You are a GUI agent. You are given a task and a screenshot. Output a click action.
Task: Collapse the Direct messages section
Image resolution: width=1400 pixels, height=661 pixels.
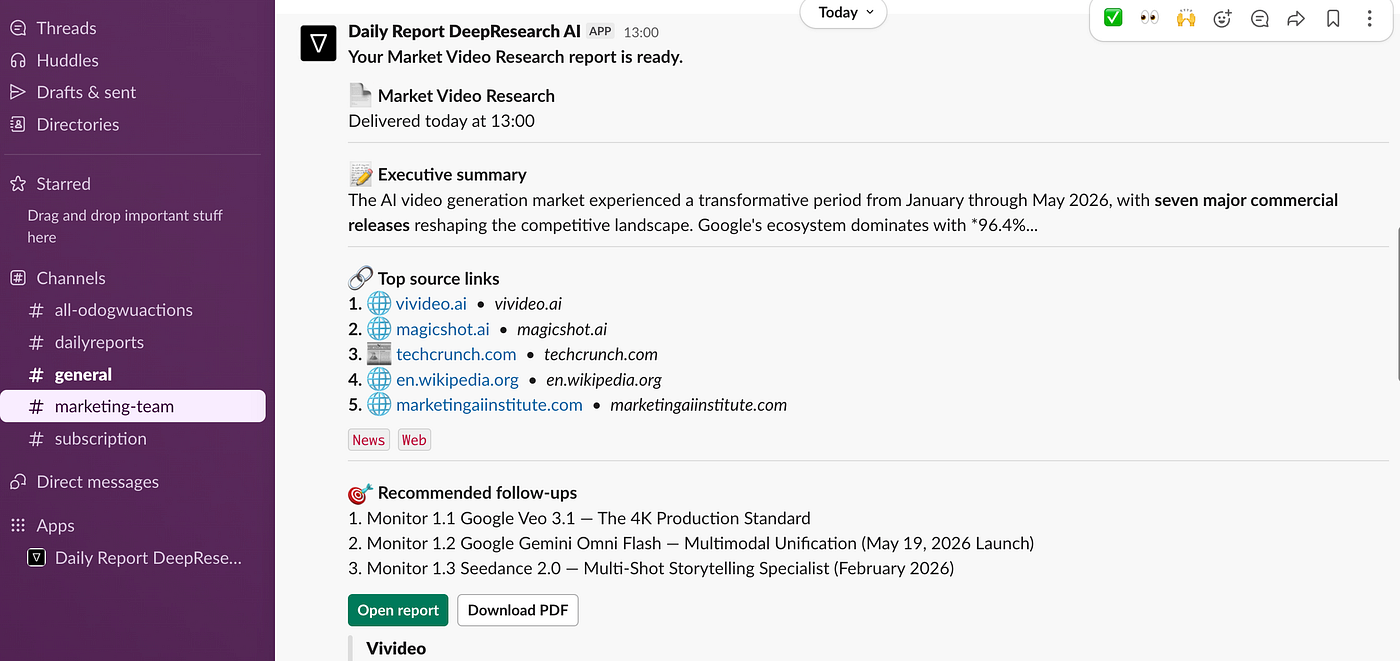click(x=97, y=482)
